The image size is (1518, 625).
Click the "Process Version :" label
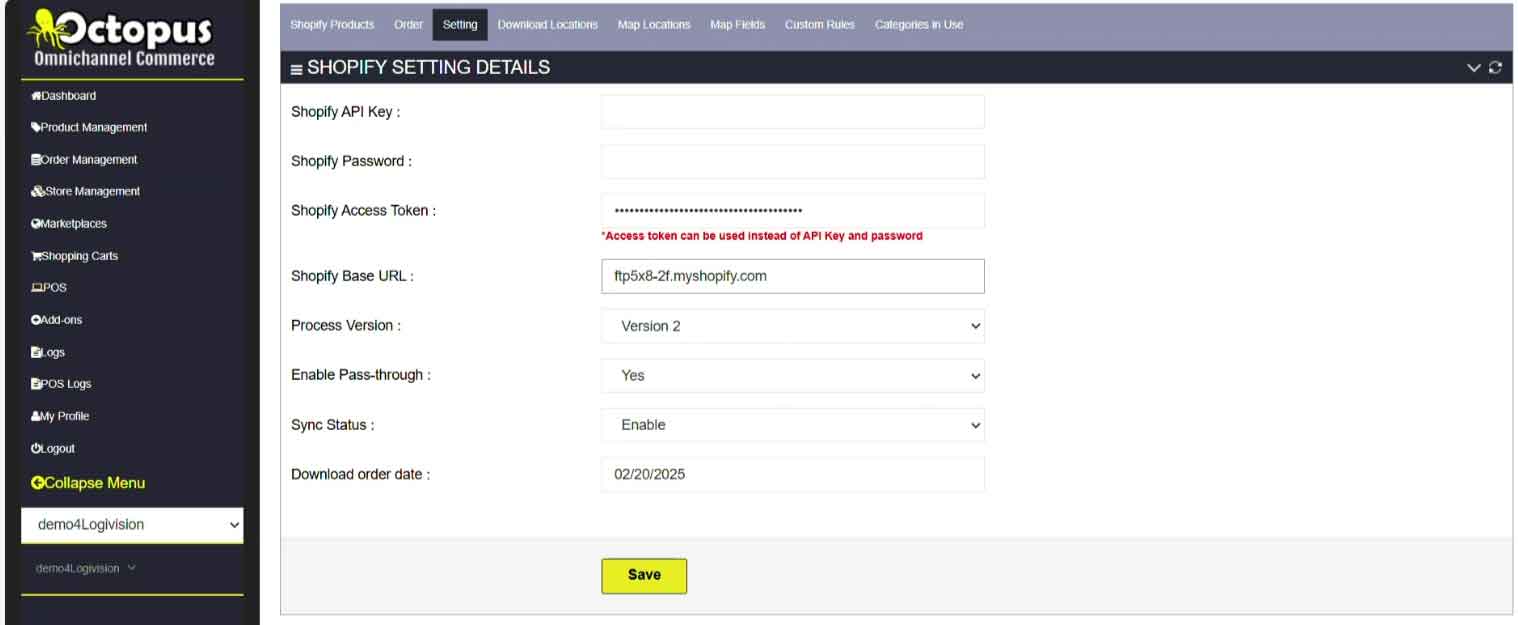tap(345, 326)
